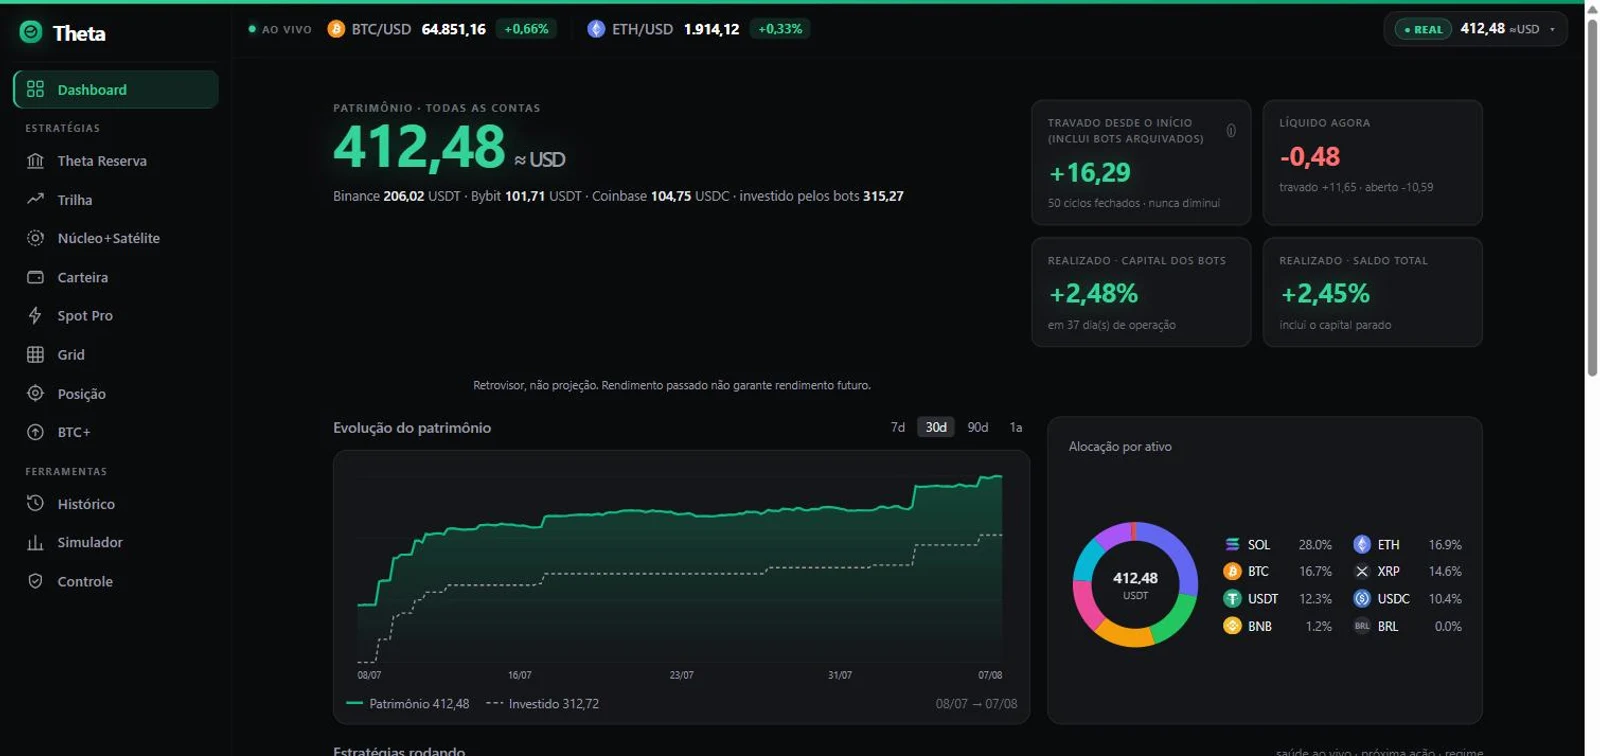Click the Bybit 101,71 balance text
This screenshot has height=756, width=1600.
(526, 196)
